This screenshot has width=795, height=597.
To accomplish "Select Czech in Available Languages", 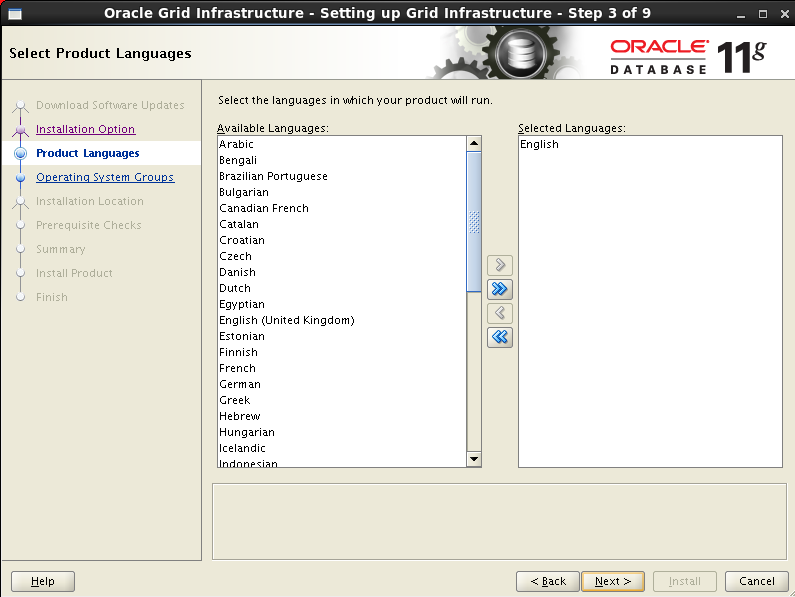I will [x=341, y=256].
